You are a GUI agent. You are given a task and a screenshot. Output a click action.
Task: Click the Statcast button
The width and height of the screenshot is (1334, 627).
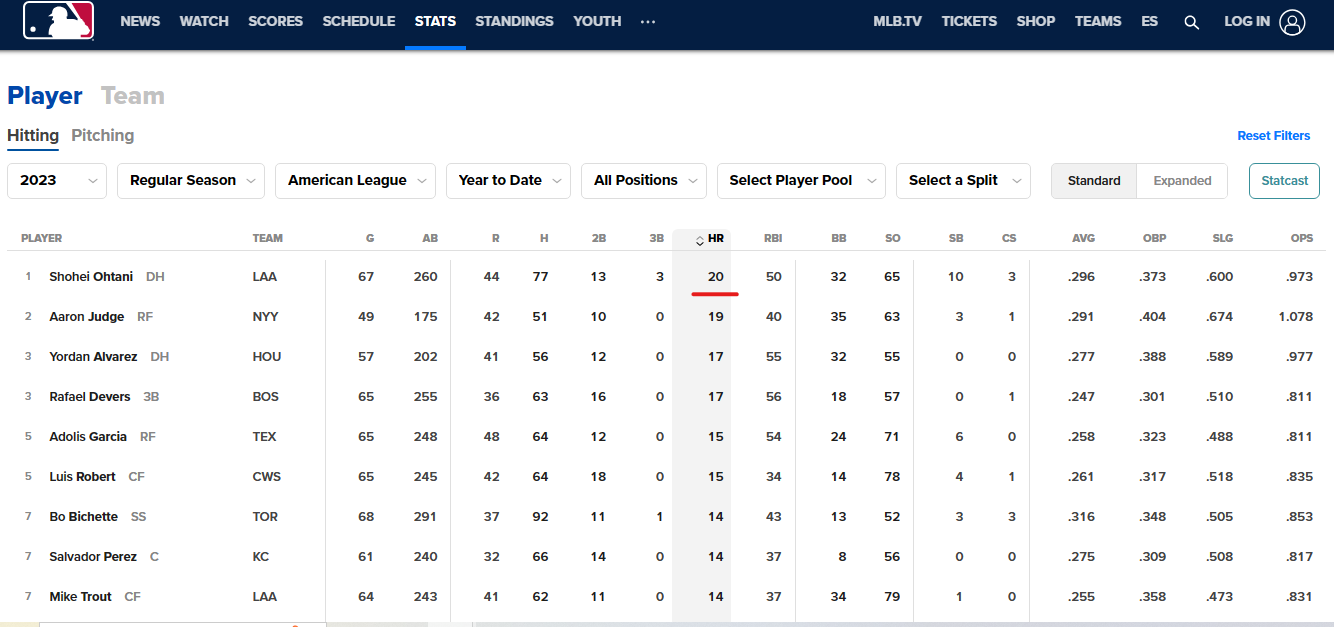pos(1284,181)
